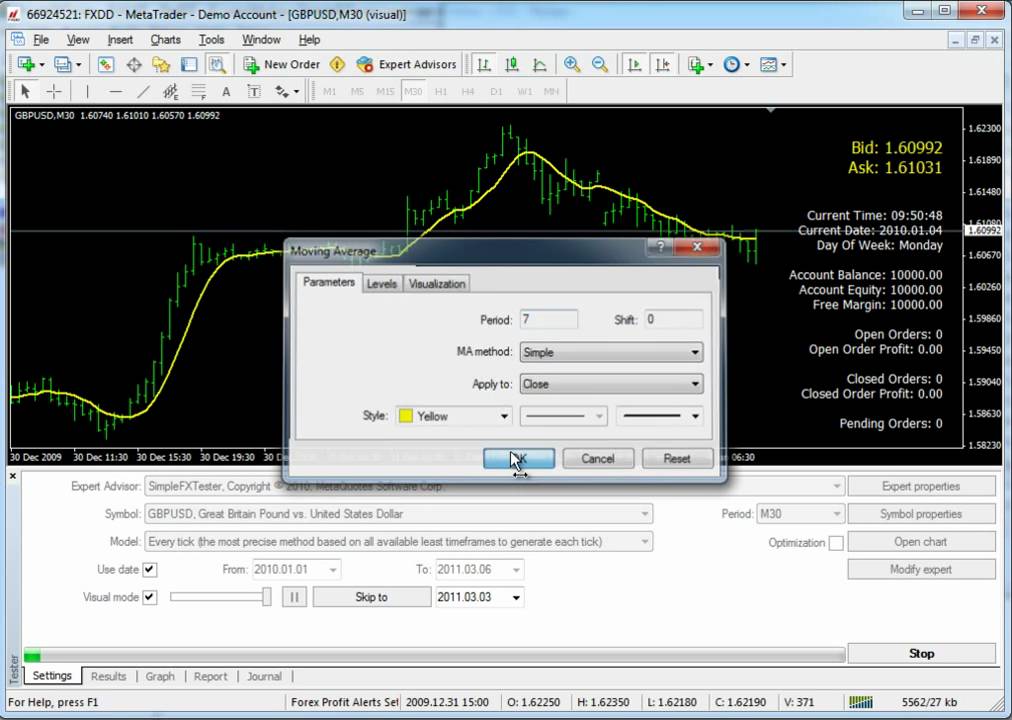Viewport: 1012px width, 720px height.
Task: Toggle the Visual mode checkbox
Action: 150,597
